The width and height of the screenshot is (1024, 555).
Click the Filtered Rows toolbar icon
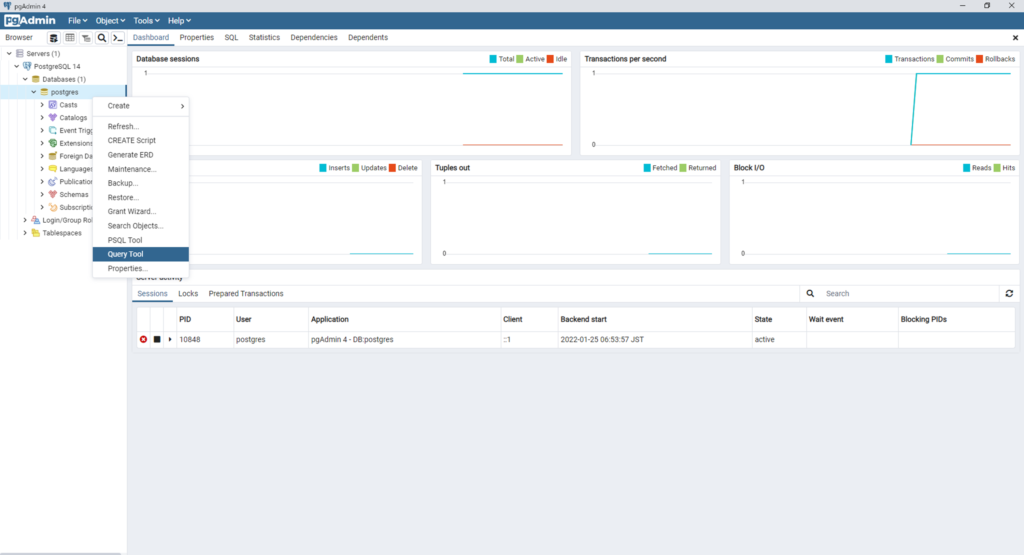click(86, 38)
